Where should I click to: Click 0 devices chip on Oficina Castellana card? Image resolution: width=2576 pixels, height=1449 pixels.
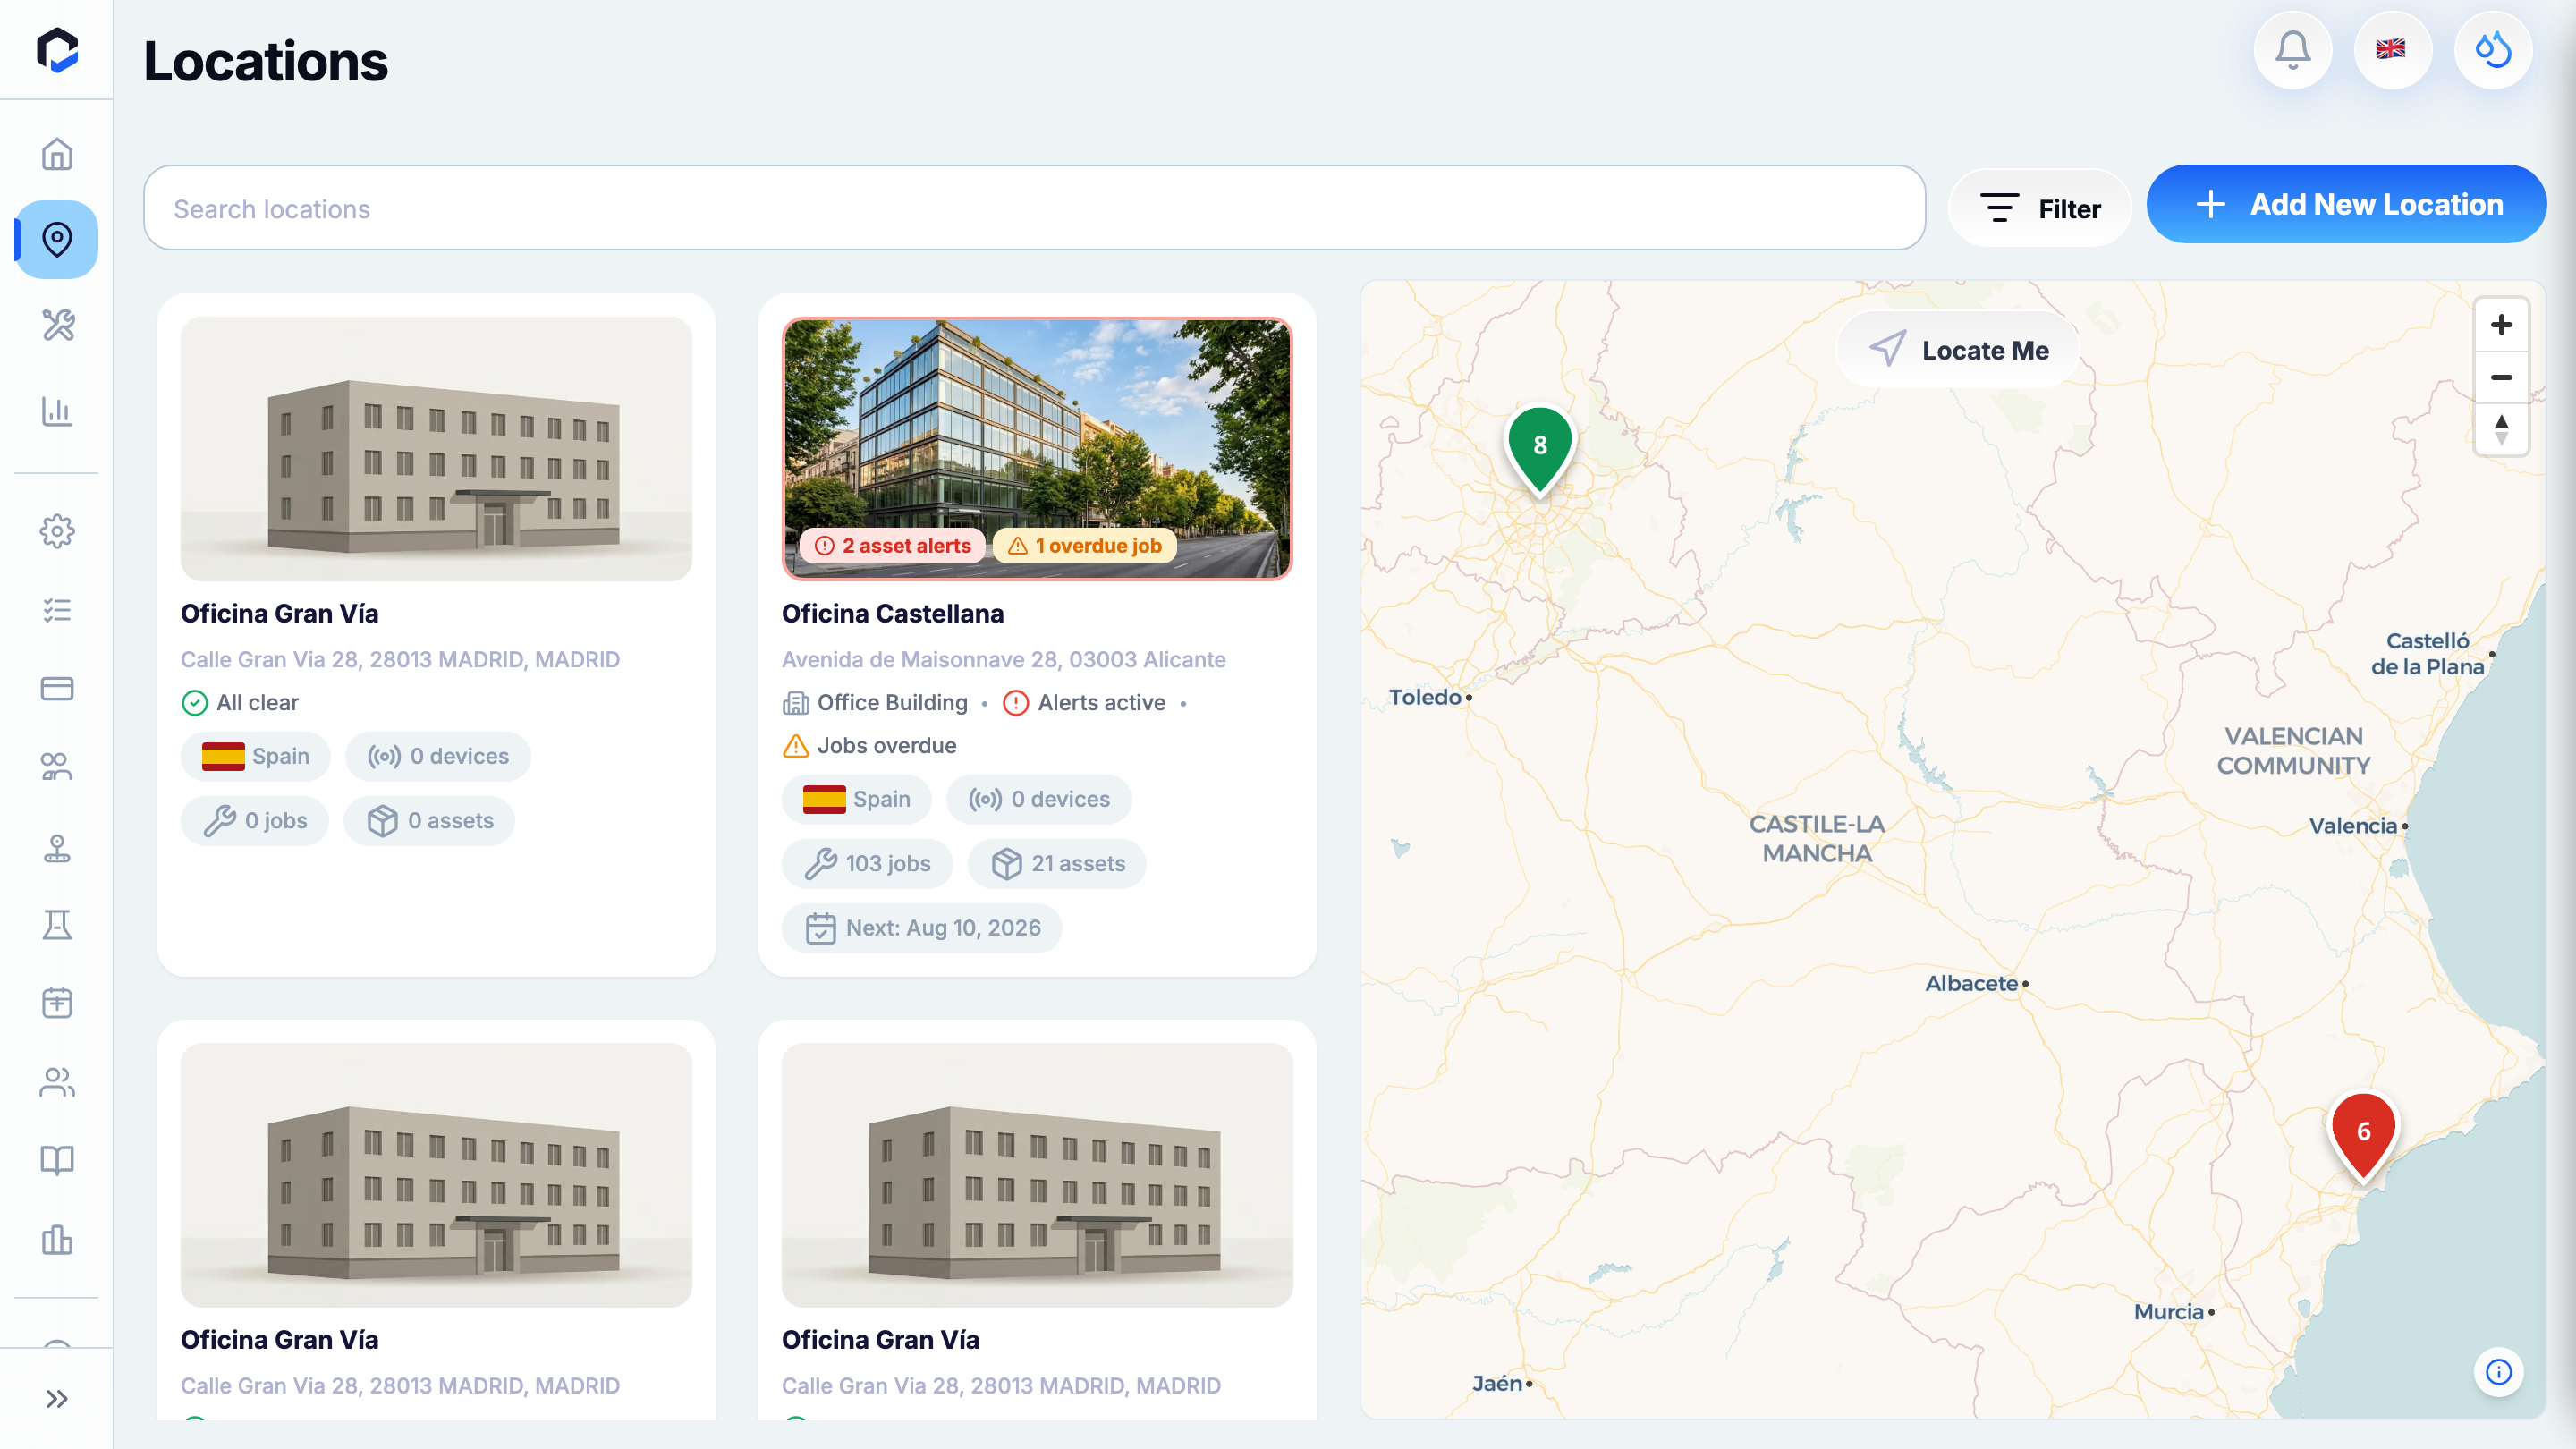pyautogui.click(x=1039, y=799)
